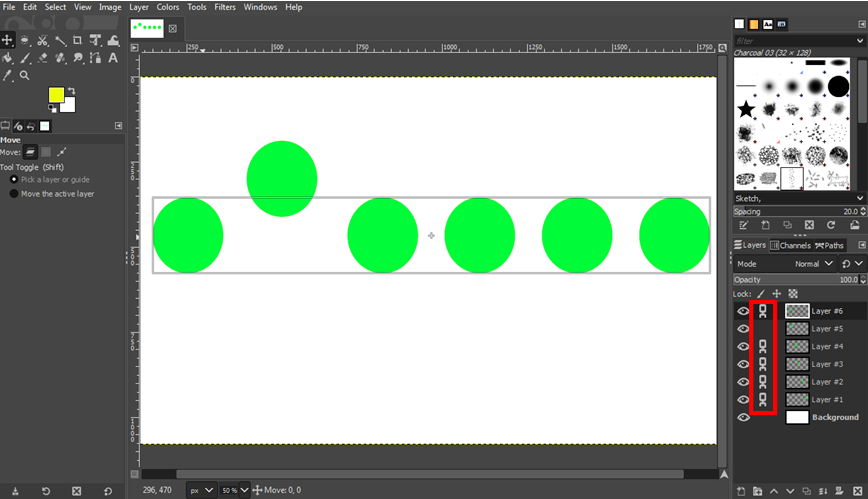Select the Ellipse Select tool
Image resolution: width=868 pixels, height=499 pixels.
pos(25,40)
